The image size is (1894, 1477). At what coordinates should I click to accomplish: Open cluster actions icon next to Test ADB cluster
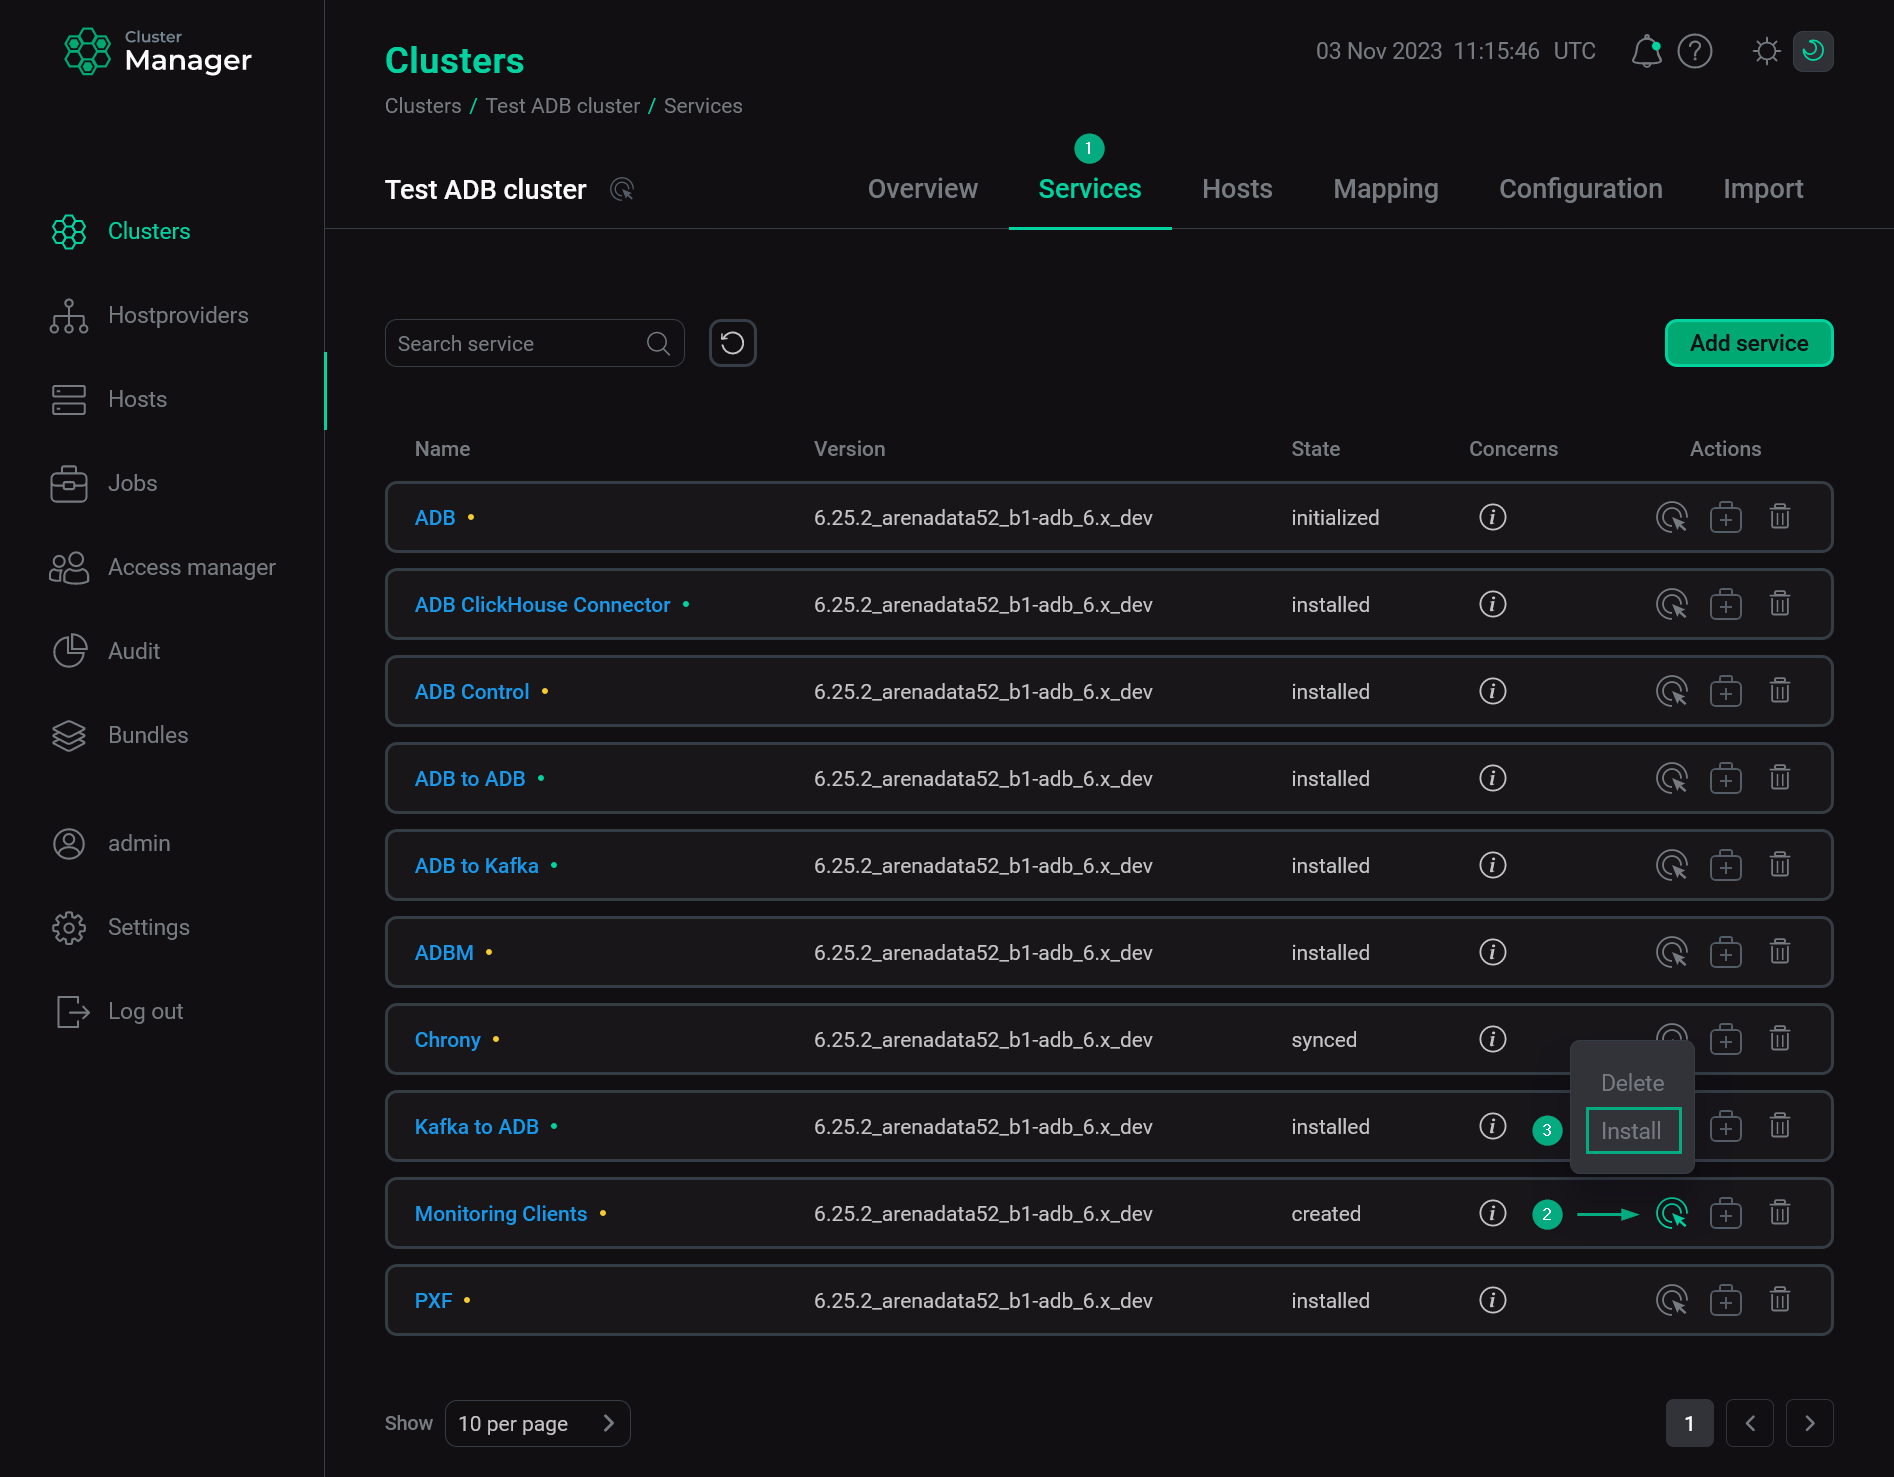click(x=622, y=189)
